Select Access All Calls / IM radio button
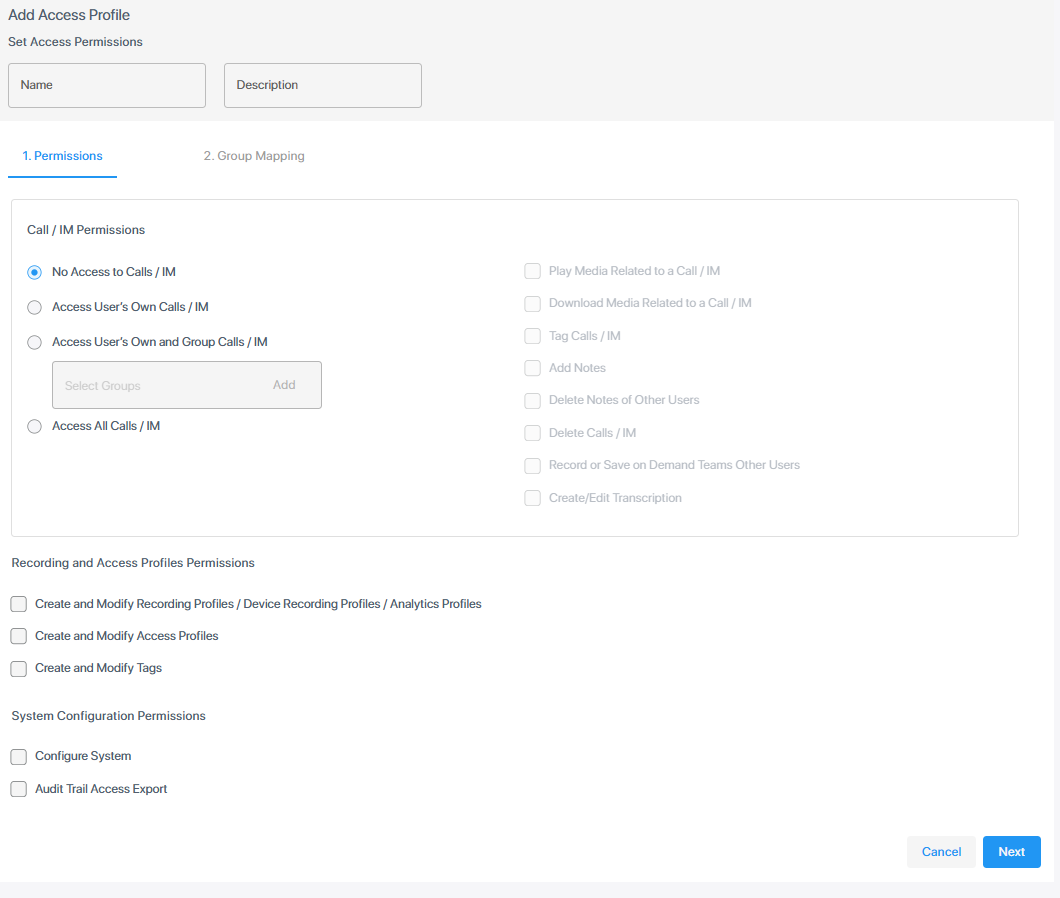1060x898 pixels. coord(35,426)
